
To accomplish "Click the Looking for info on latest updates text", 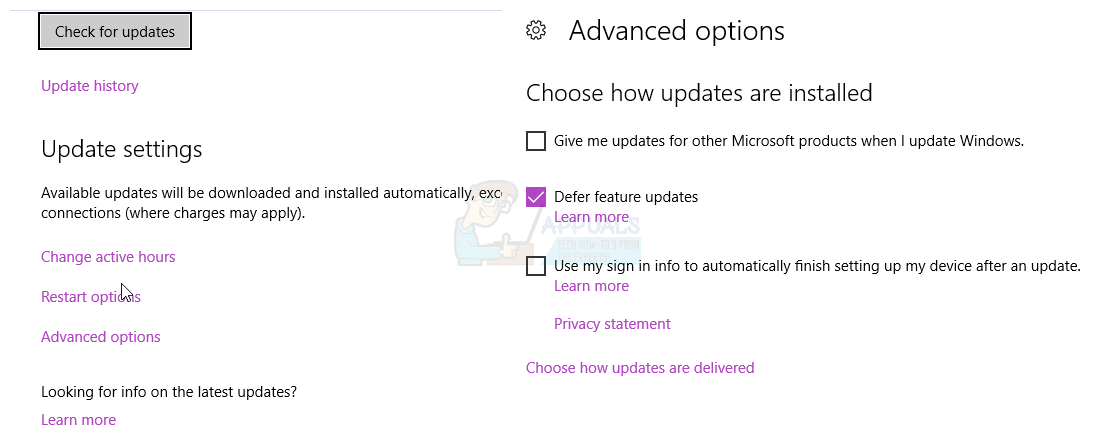I will tap(169, 391).
